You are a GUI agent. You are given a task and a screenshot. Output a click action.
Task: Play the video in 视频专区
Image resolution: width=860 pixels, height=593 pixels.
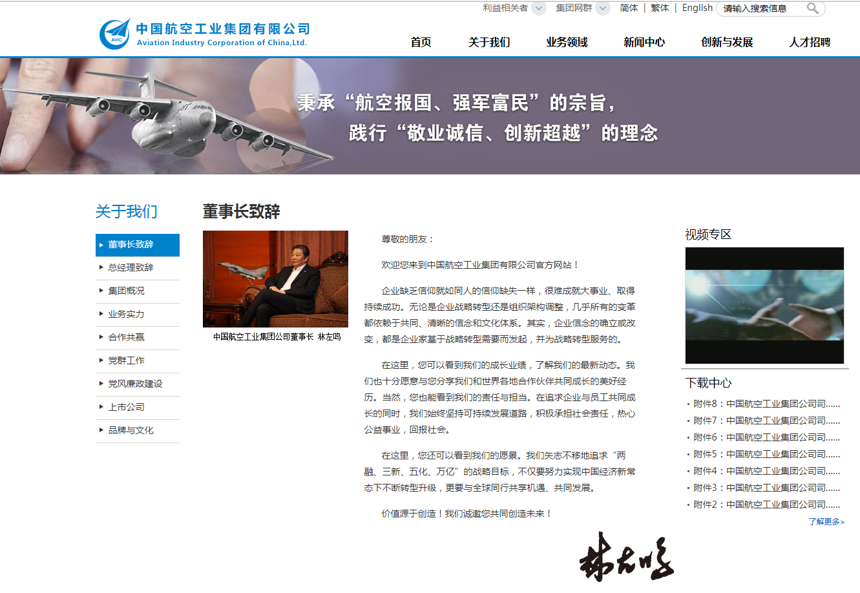click(765, 306)
